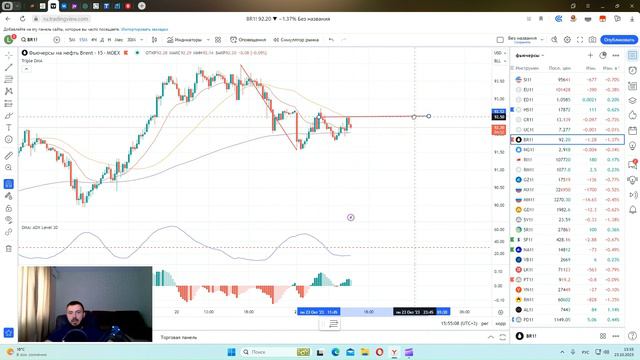Open the emoji icons tool

(9, 140)
